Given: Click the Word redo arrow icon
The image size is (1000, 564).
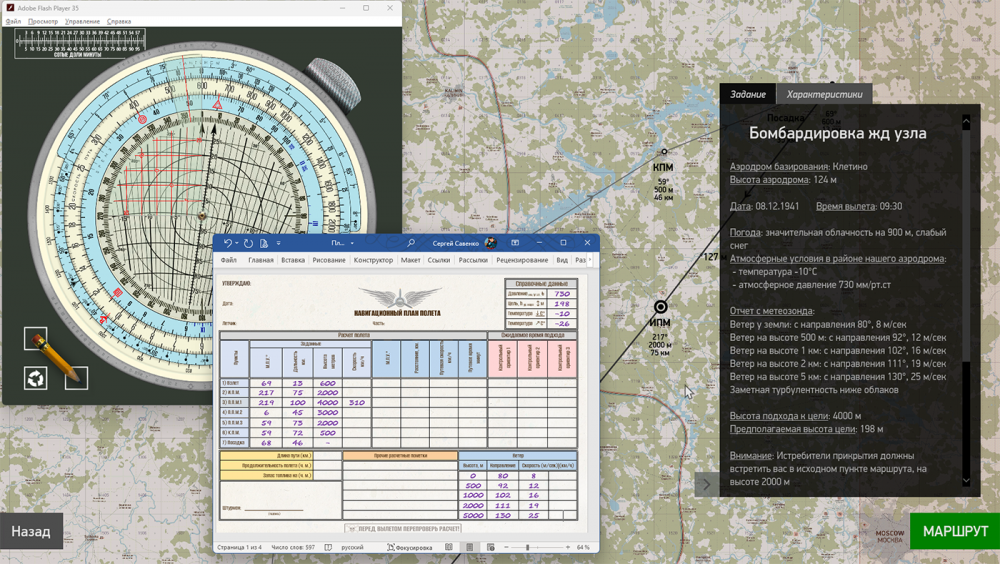Looking at the screenshot, I should click(249, 243).
